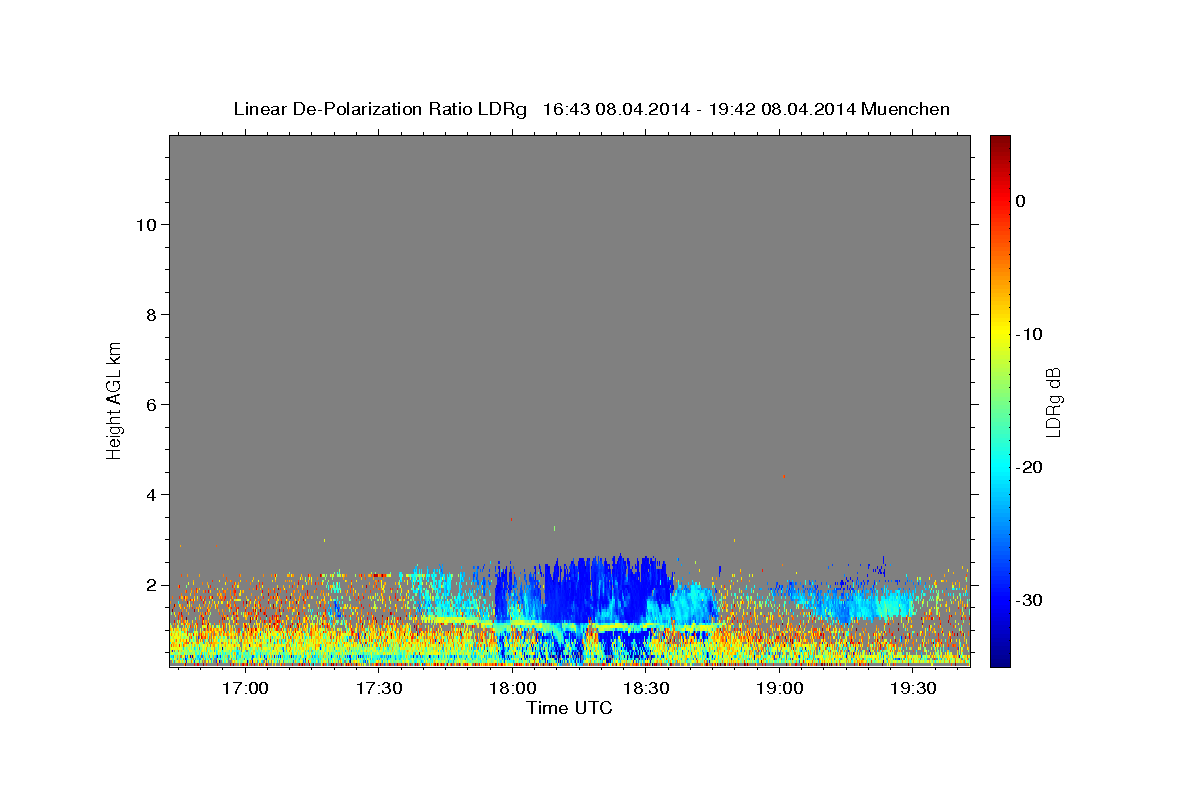Click the end time "19:42 08.04.2014" in title

click(x=782, y=109)
